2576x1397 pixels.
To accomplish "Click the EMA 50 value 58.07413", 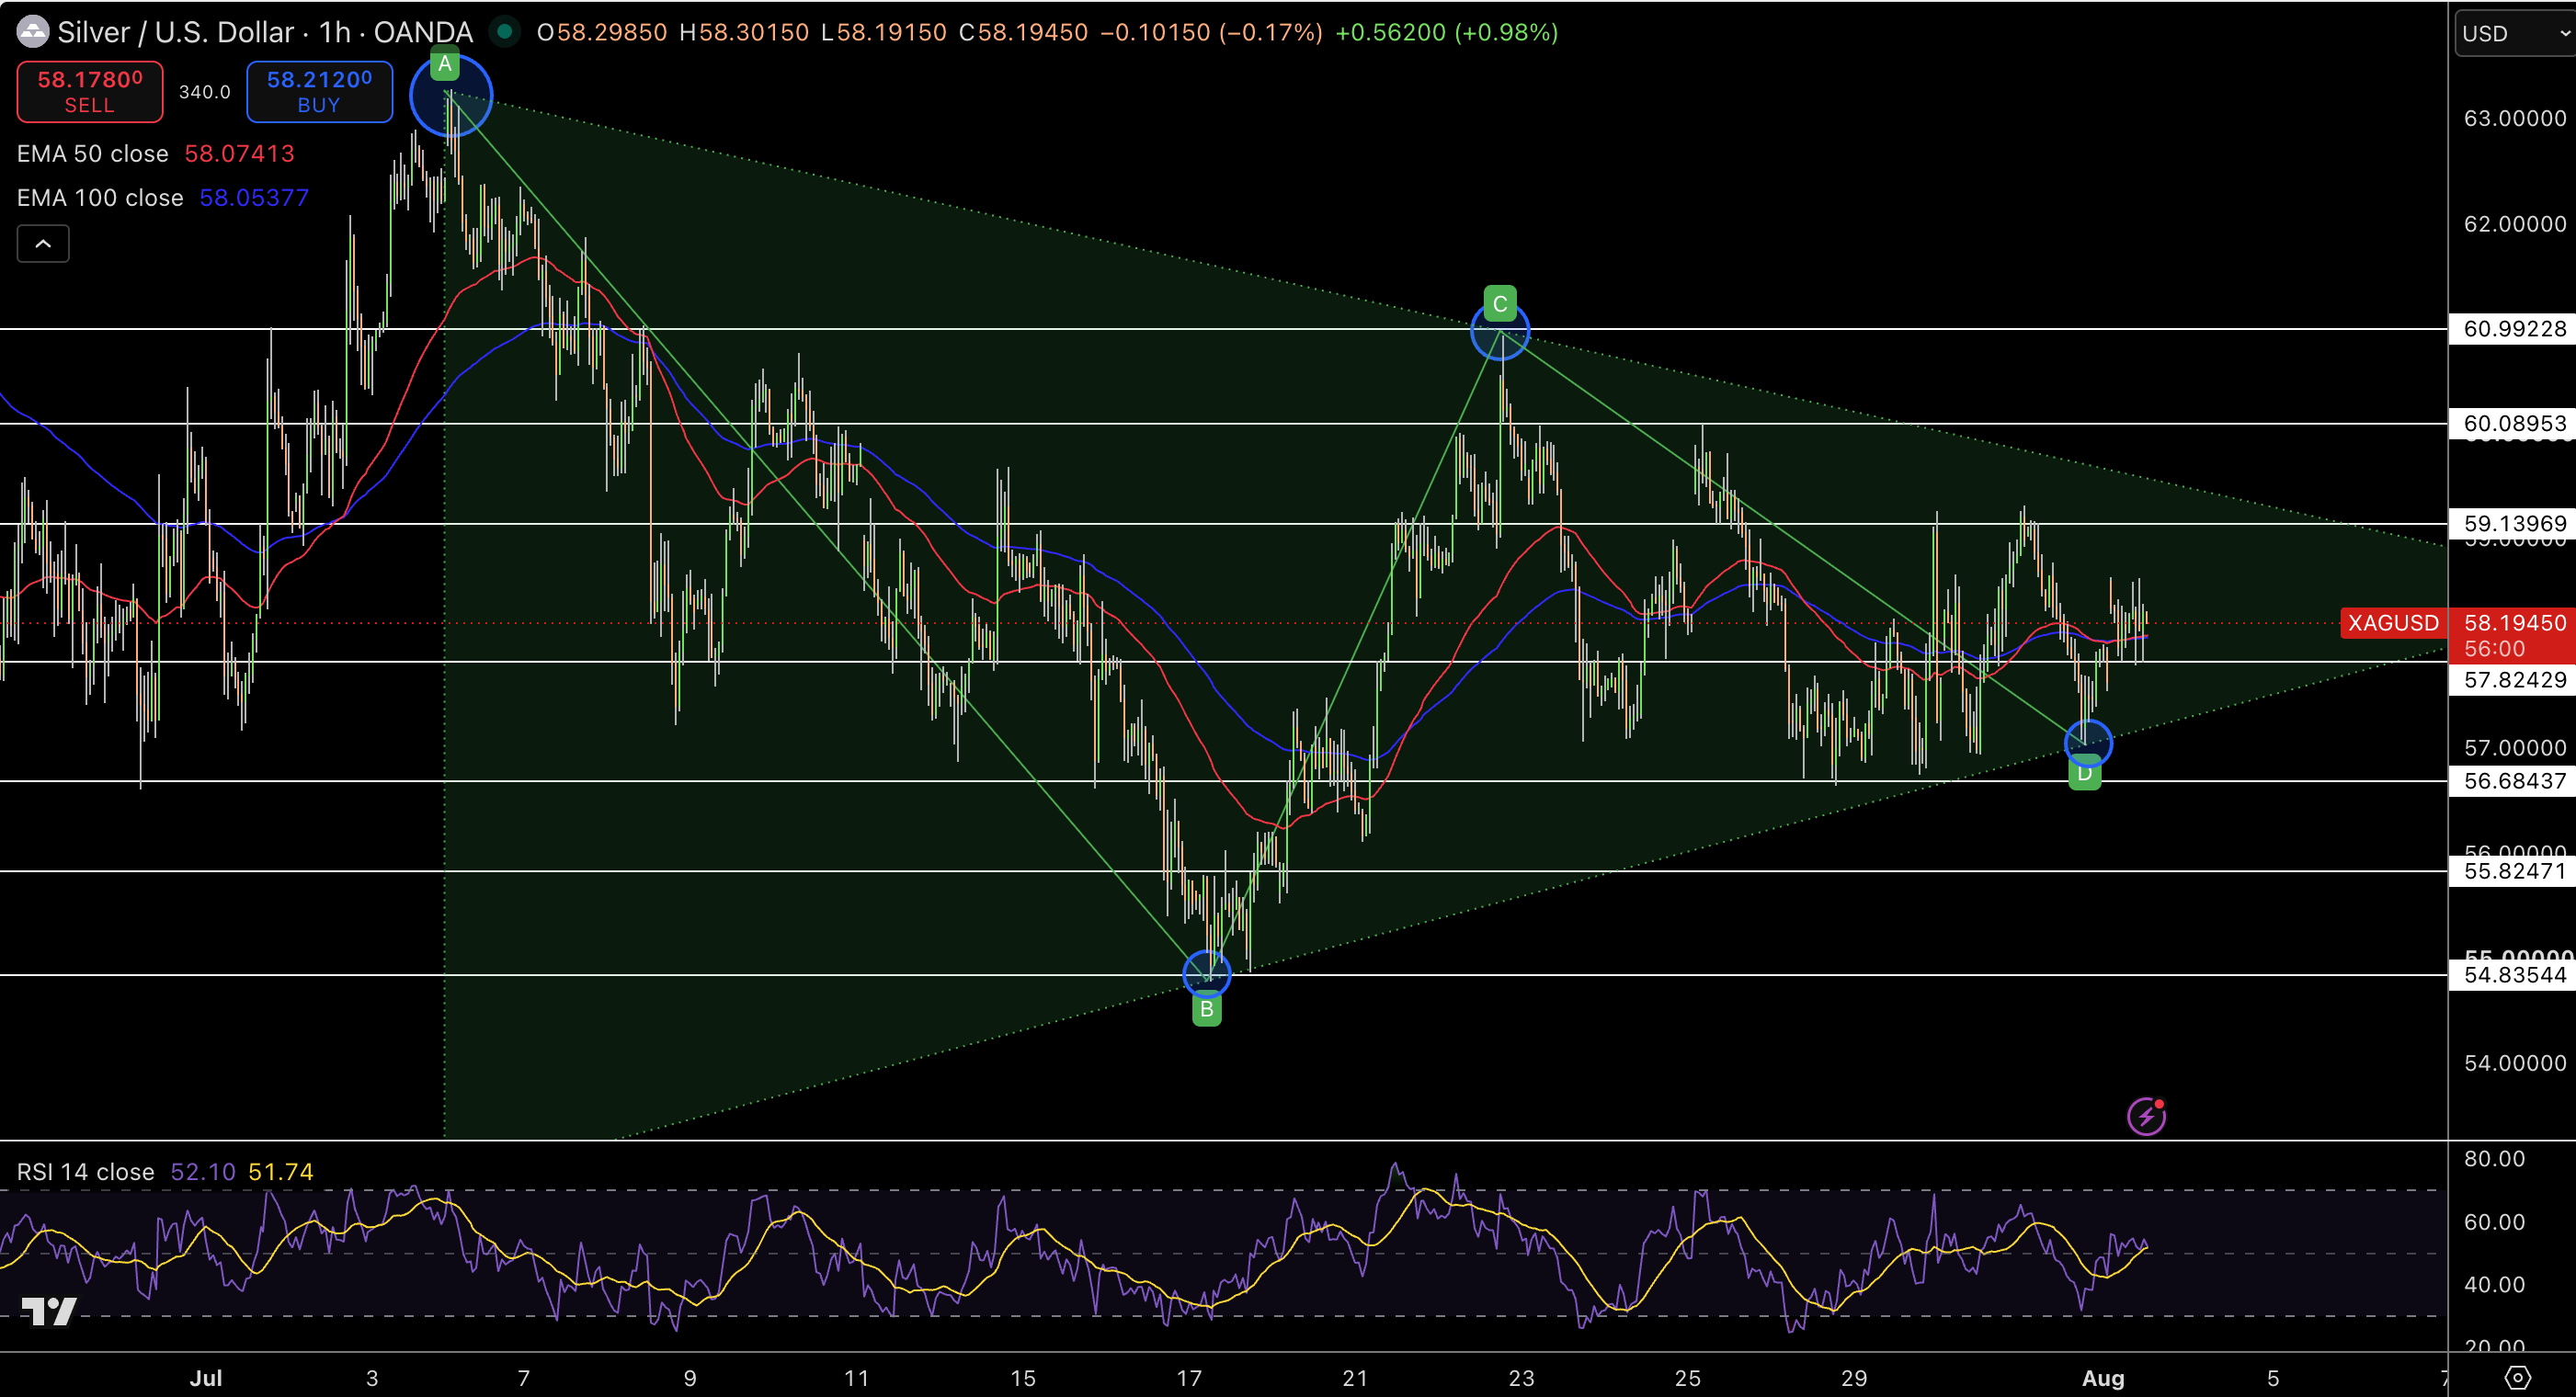I will point(240,153).
